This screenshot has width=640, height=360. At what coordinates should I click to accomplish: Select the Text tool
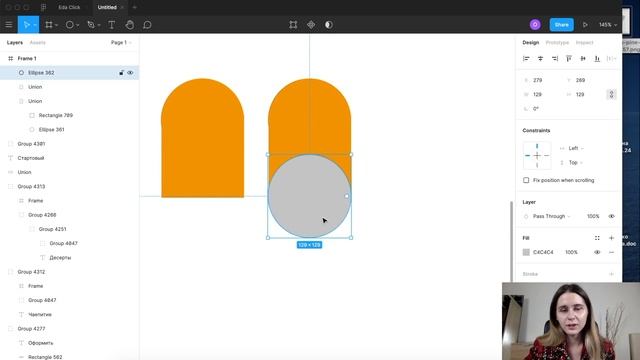click(x=111, y=25)
